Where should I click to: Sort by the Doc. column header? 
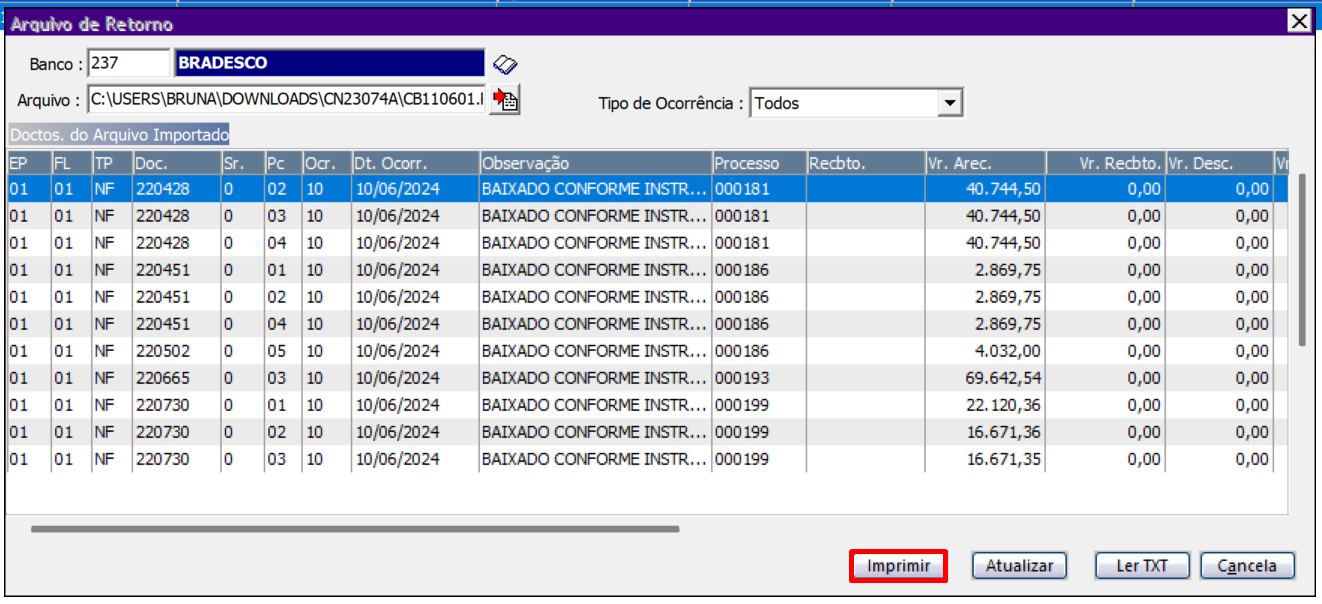(x=176, y=163)
